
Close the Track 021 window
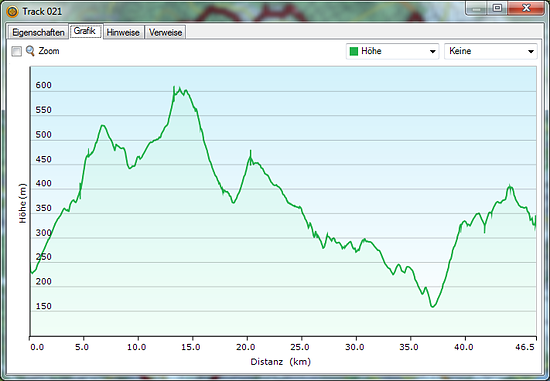tap(526, 8)
